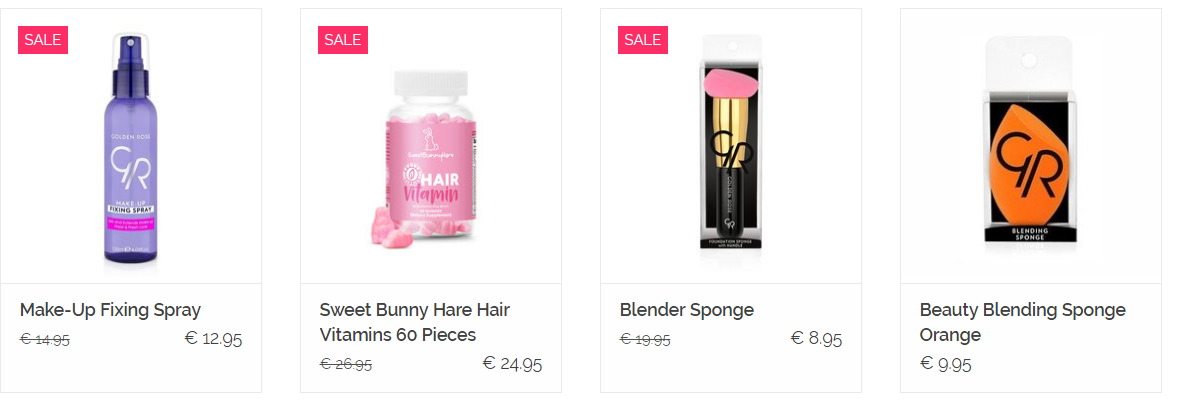Click the crossed-out € 19.95 price
1180x418 pixels.
pos(645,340)
